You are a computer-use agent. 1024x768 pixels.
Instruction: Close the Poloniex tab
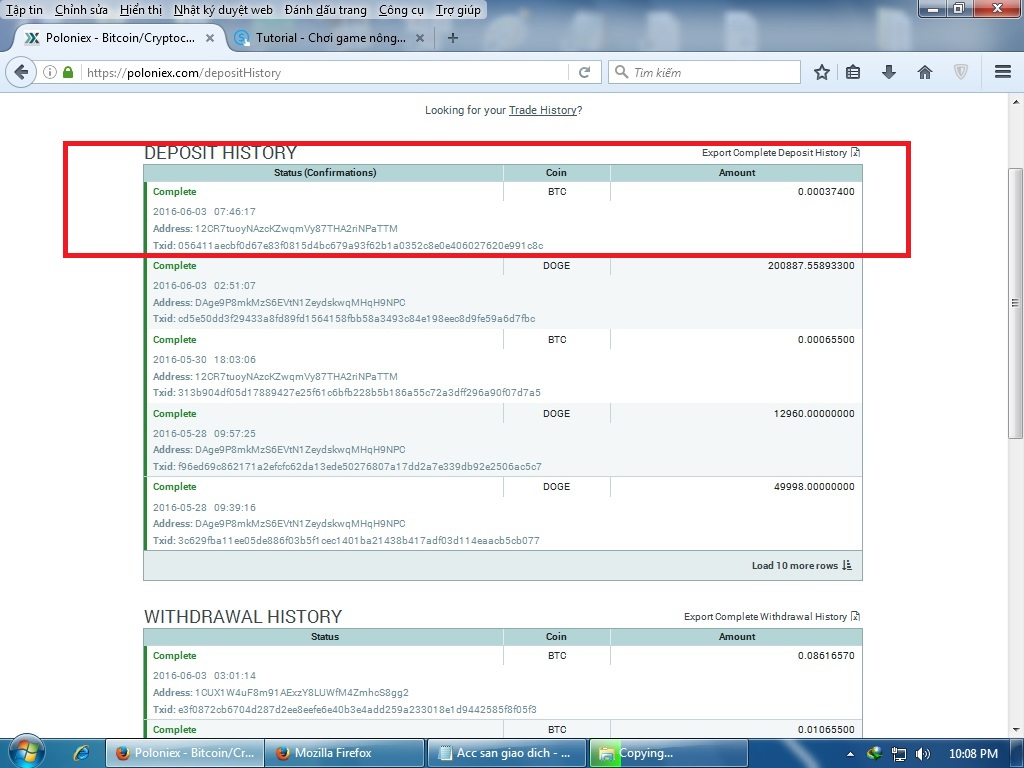click(x=210, y=38)
